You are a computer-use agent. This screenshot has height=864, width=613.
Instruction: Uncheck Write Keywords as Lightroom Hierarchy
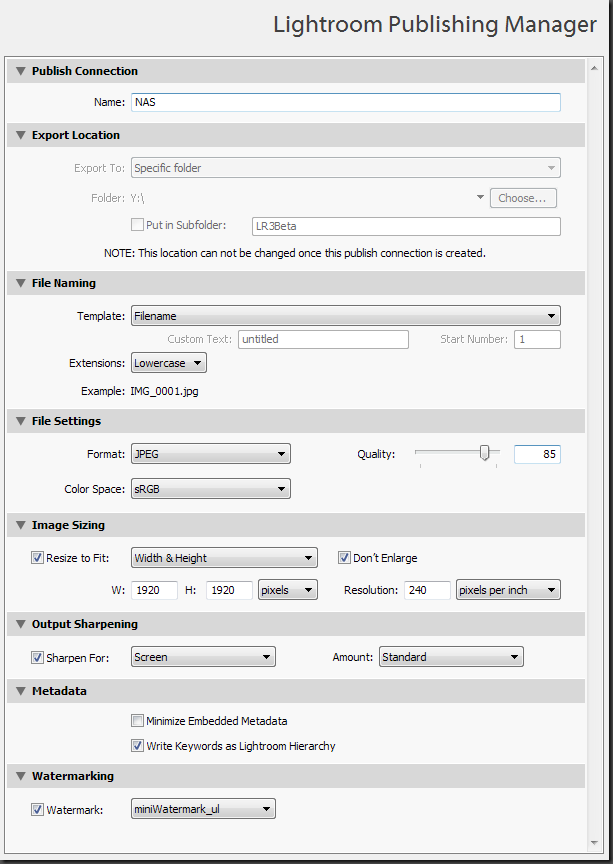pos(137,746)
